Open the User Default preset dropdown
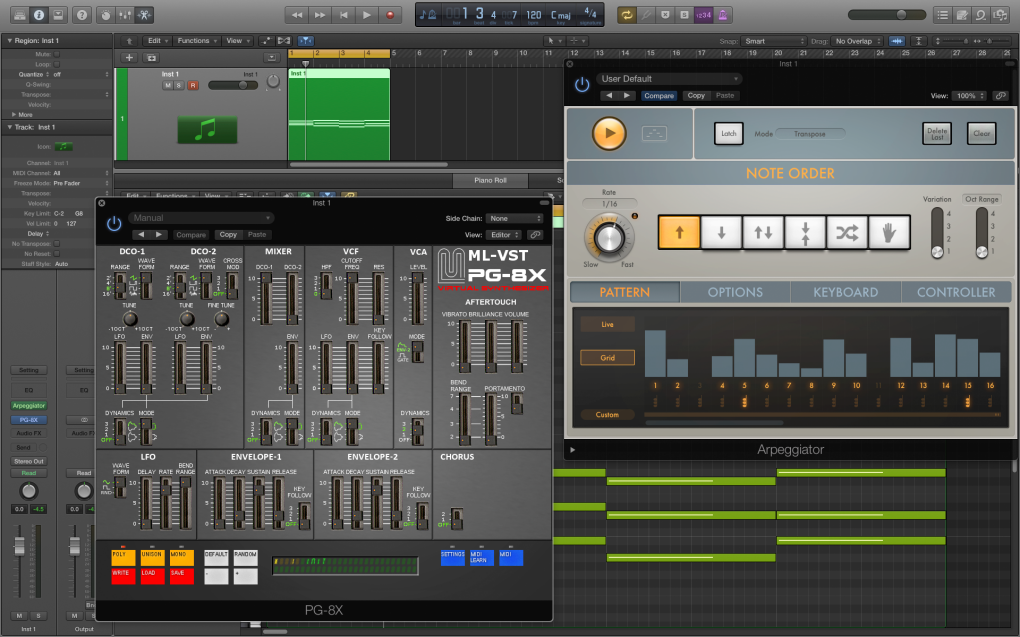The image size is (1020, 637). 670,79
